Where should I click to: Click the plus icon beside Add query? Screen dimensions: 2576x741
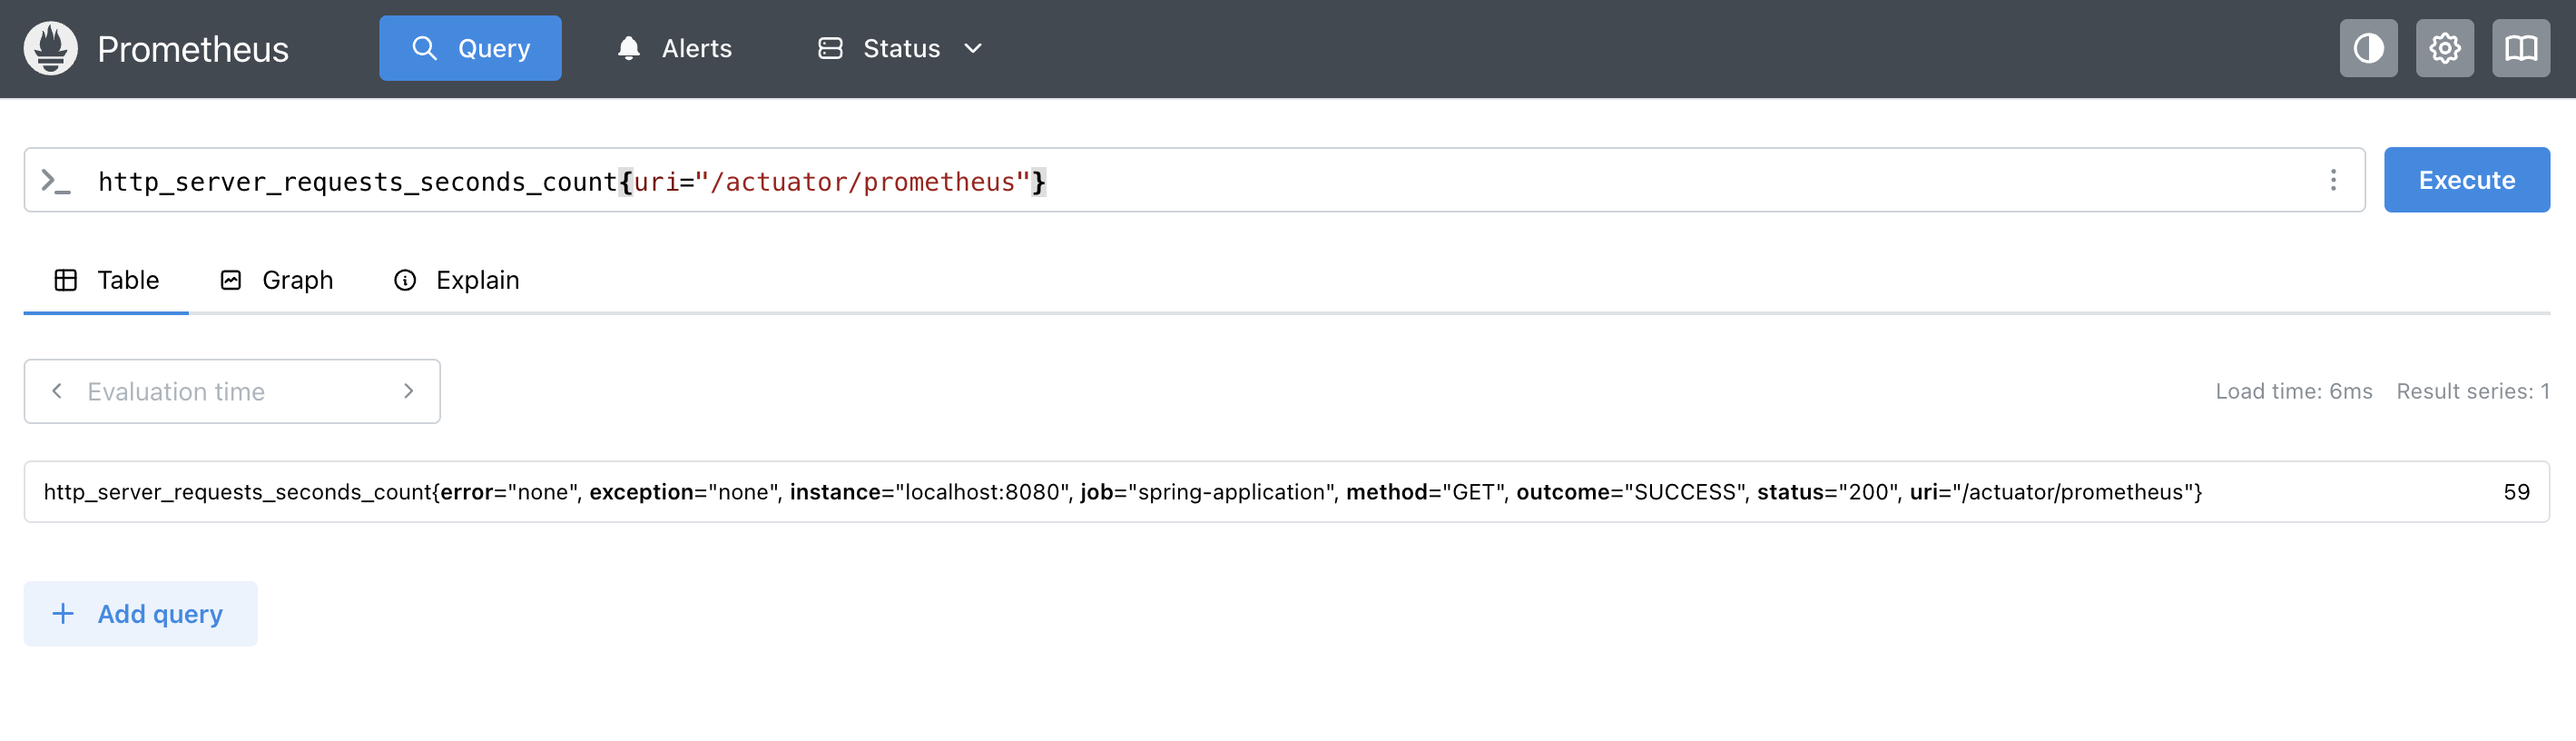pyautogui.click(x=63, y=613)
